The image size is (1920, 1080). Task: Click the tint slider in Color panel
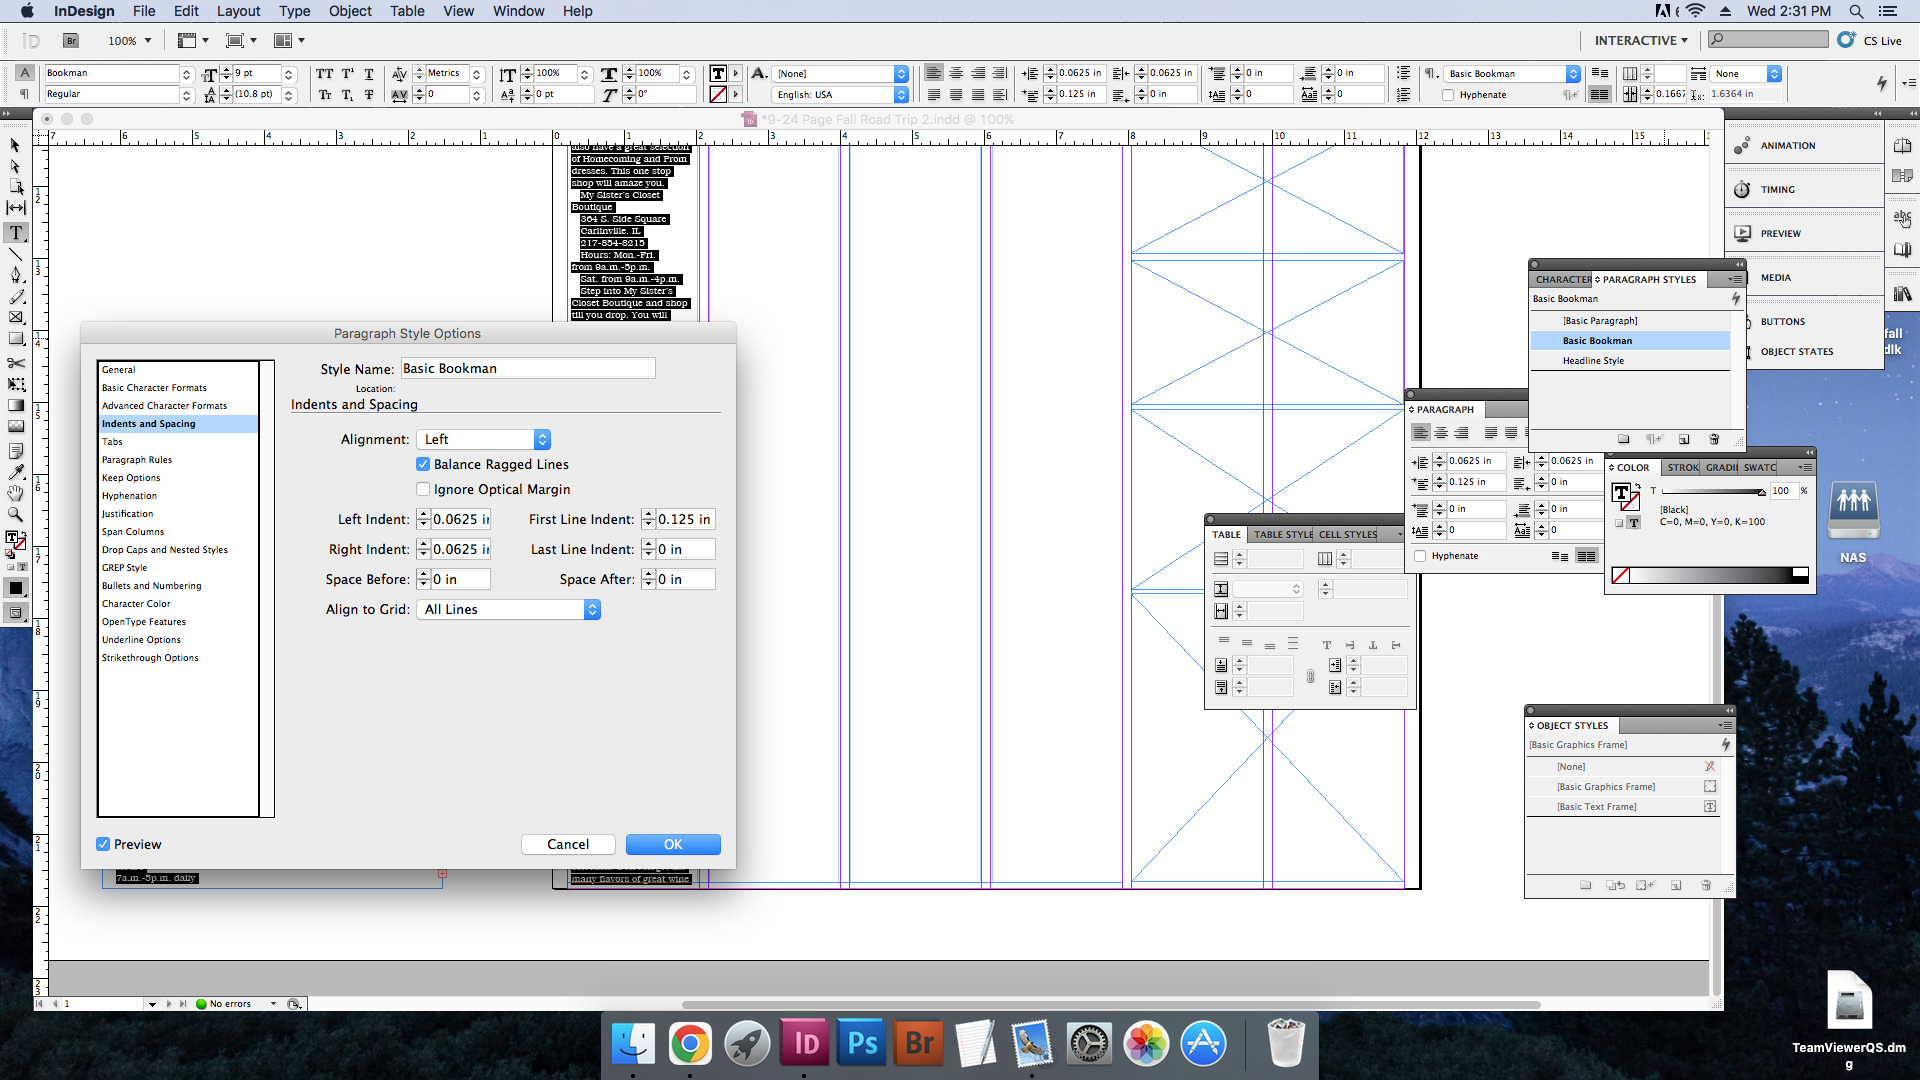point(1712,491)
